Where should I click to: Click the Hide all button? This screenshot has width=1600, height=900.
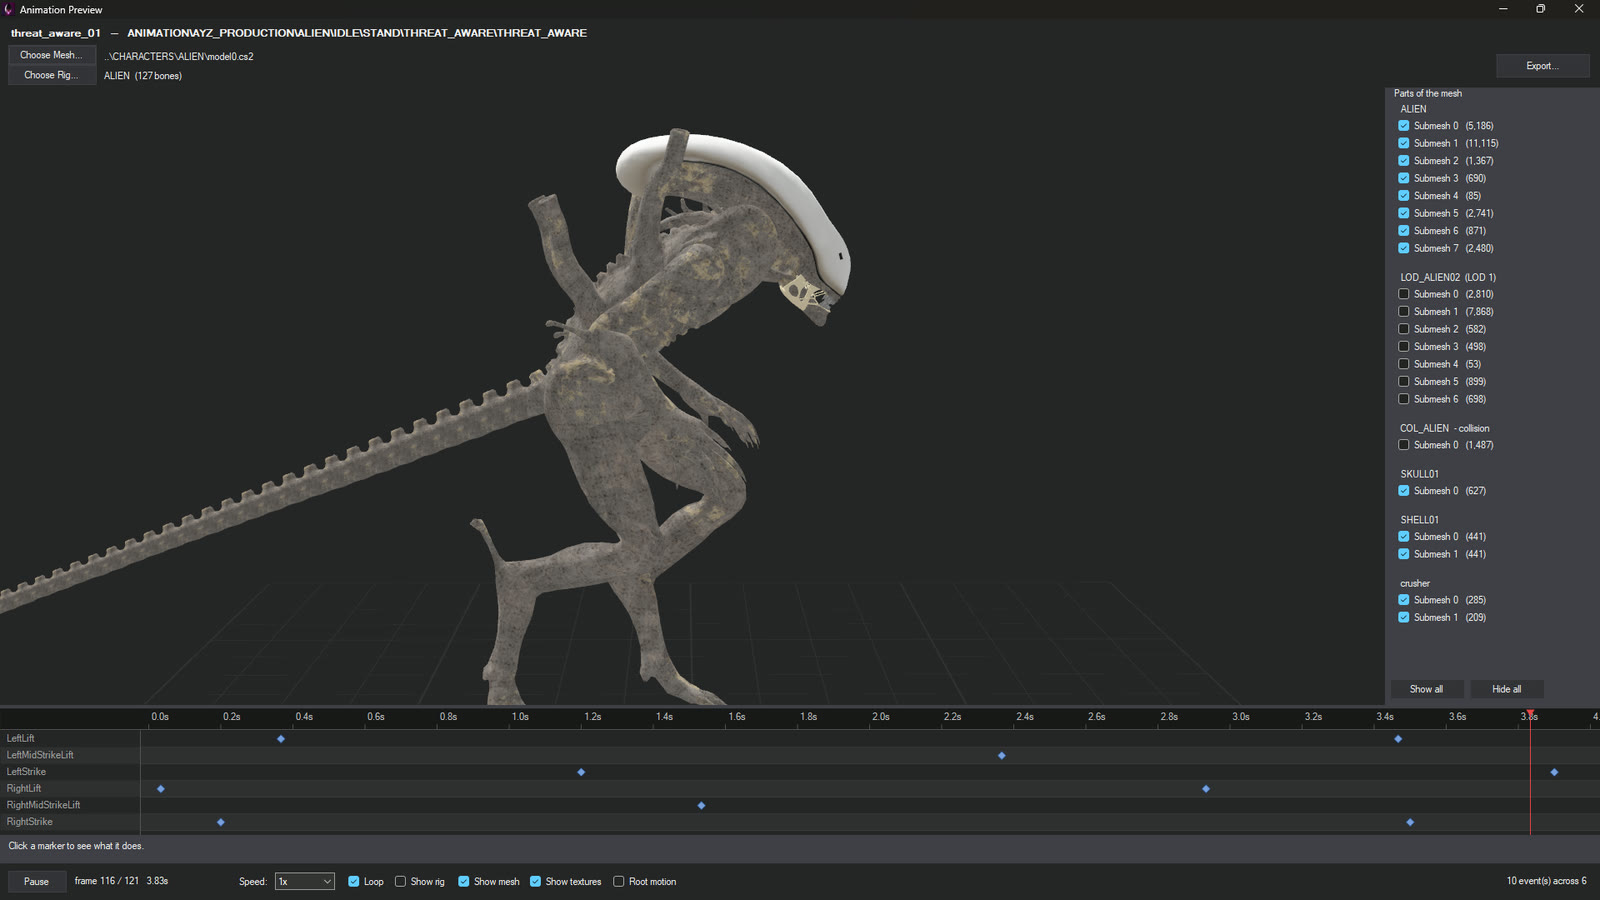click(1507, 689)
